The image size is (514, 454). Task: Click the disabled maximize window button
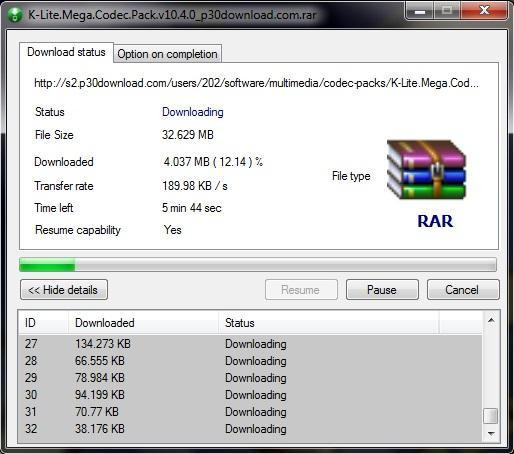point(447,11)
